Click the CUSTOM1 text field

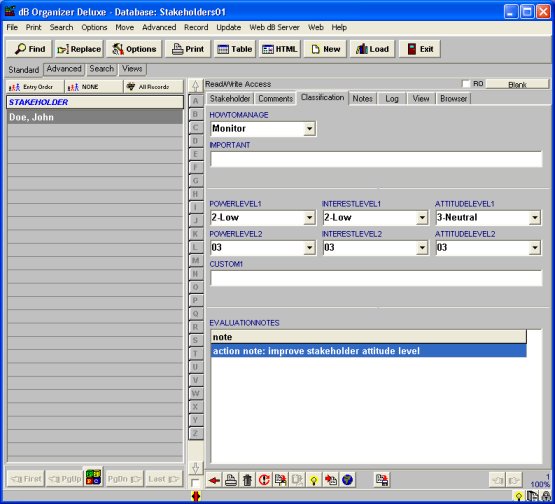click(376, 278)
